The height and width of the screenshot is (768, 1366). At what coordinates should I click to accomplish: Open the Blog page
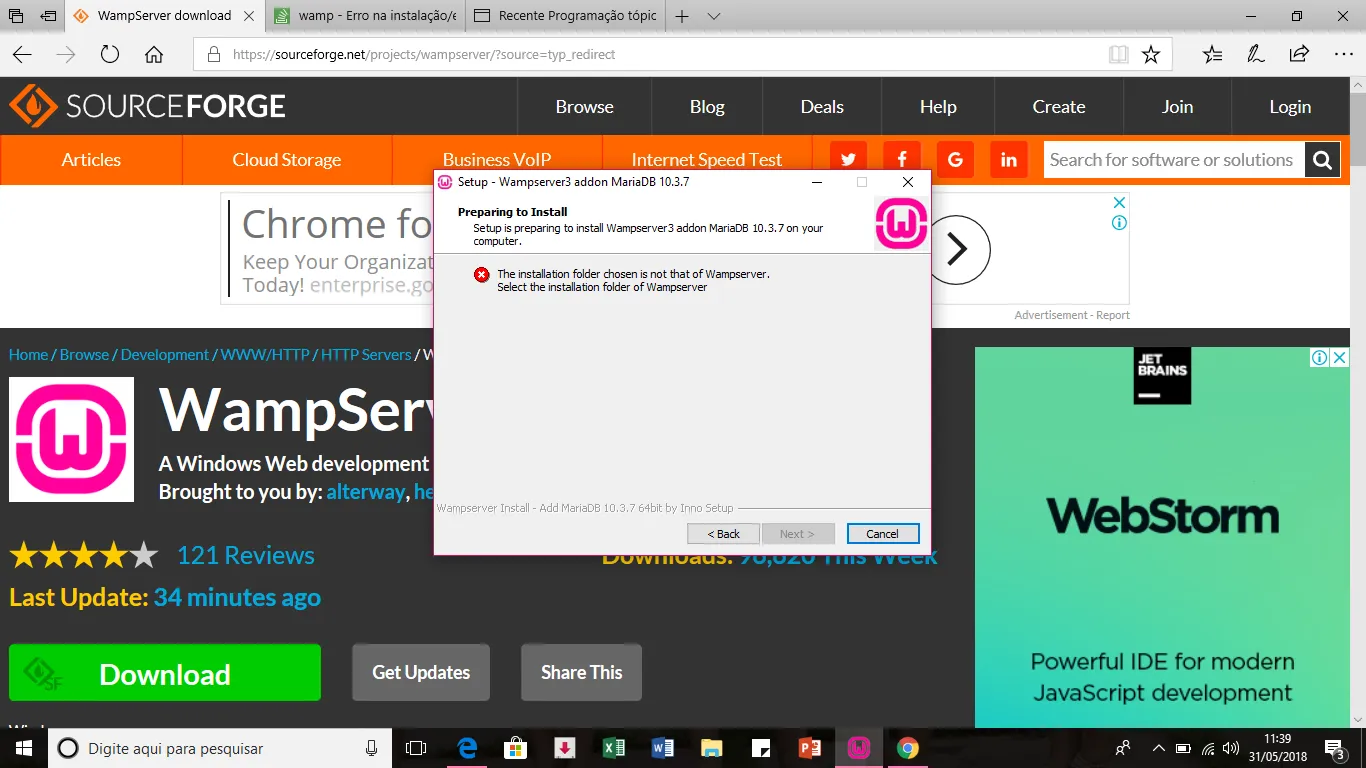pos(707,107)
